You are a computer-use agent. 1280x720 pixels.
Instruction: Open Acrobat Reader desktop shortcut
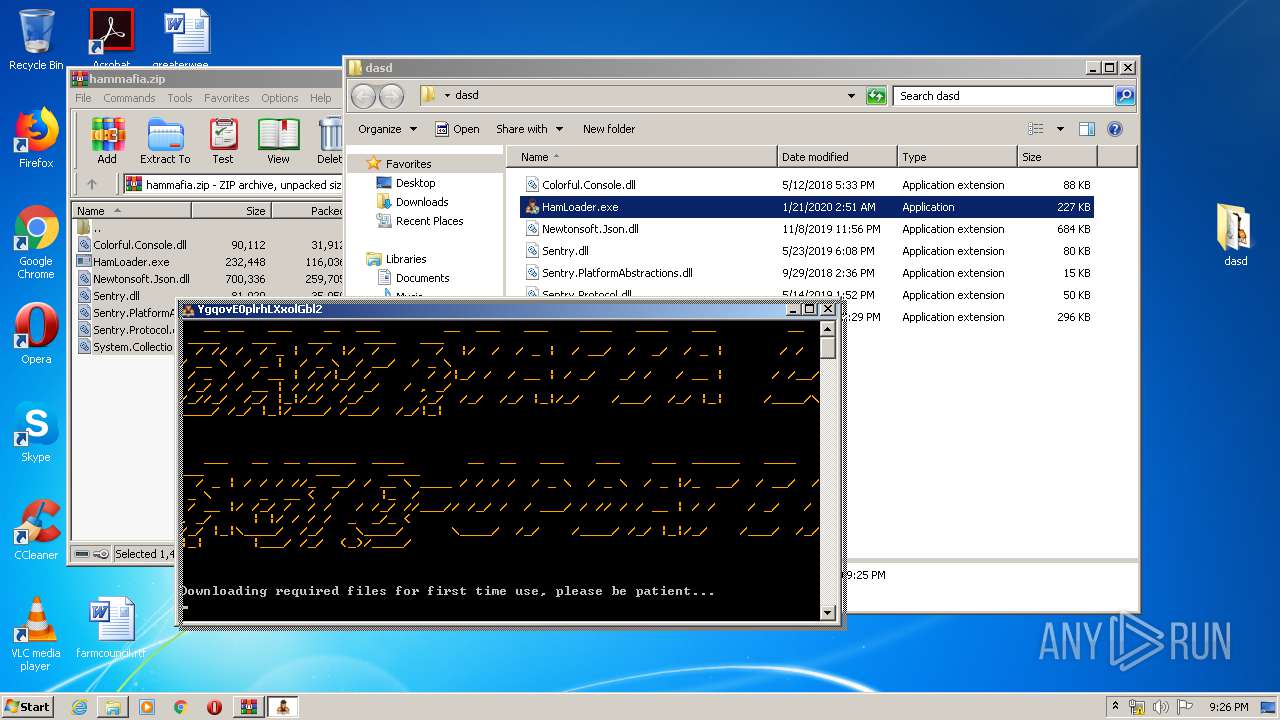tap(111, 36)
